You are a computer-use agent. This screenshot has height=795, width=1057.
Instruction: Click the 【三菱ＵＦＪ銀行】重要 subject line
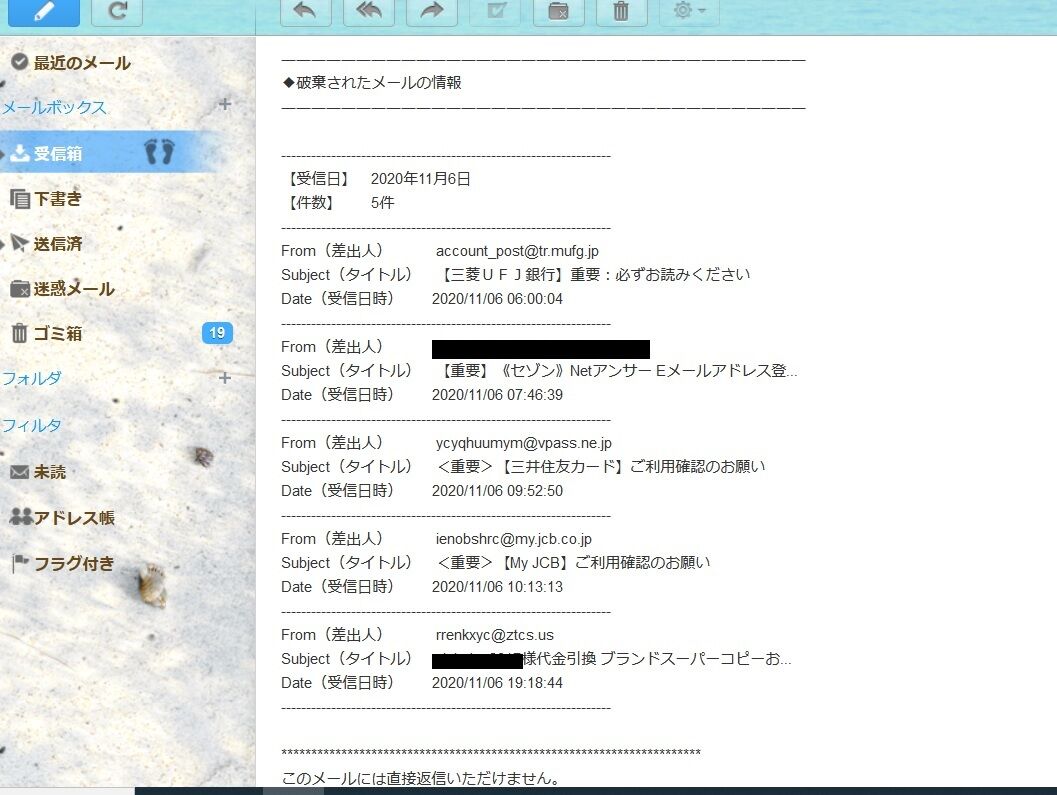[594, 274]
